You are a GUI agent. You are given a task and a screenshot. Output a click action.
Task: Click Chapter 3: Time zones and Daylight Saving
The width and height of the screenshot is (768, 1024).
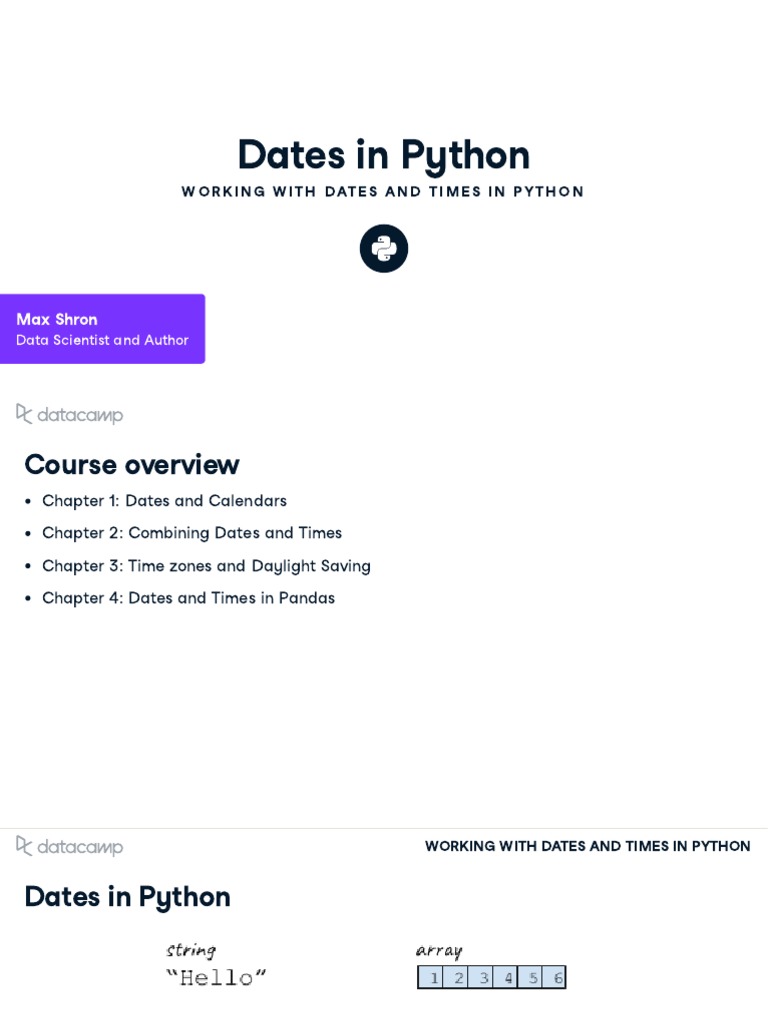[206, 566]
